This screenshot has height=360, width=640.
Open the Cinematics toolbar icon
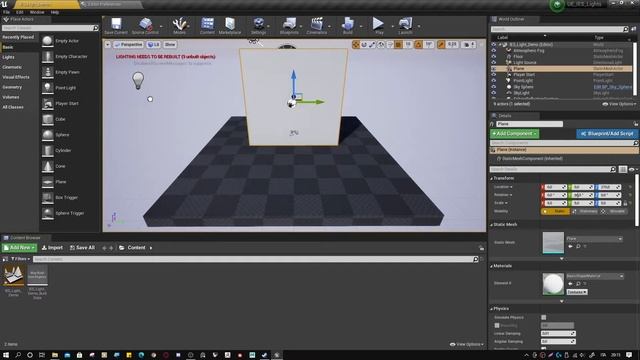coord(316,25)
